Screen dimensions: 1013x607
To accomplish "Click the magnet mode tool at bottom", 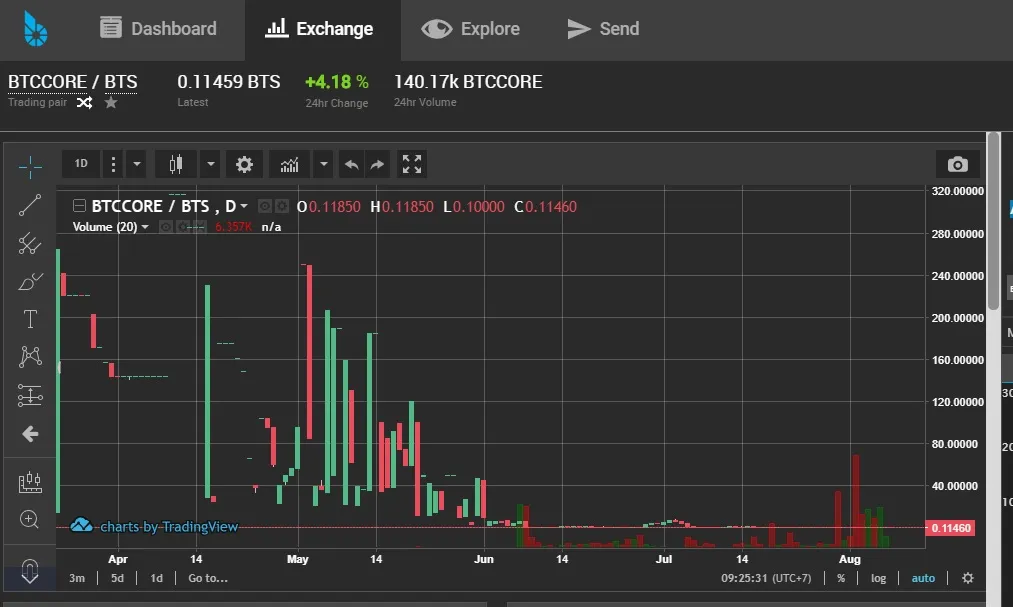I will point(30,571).
